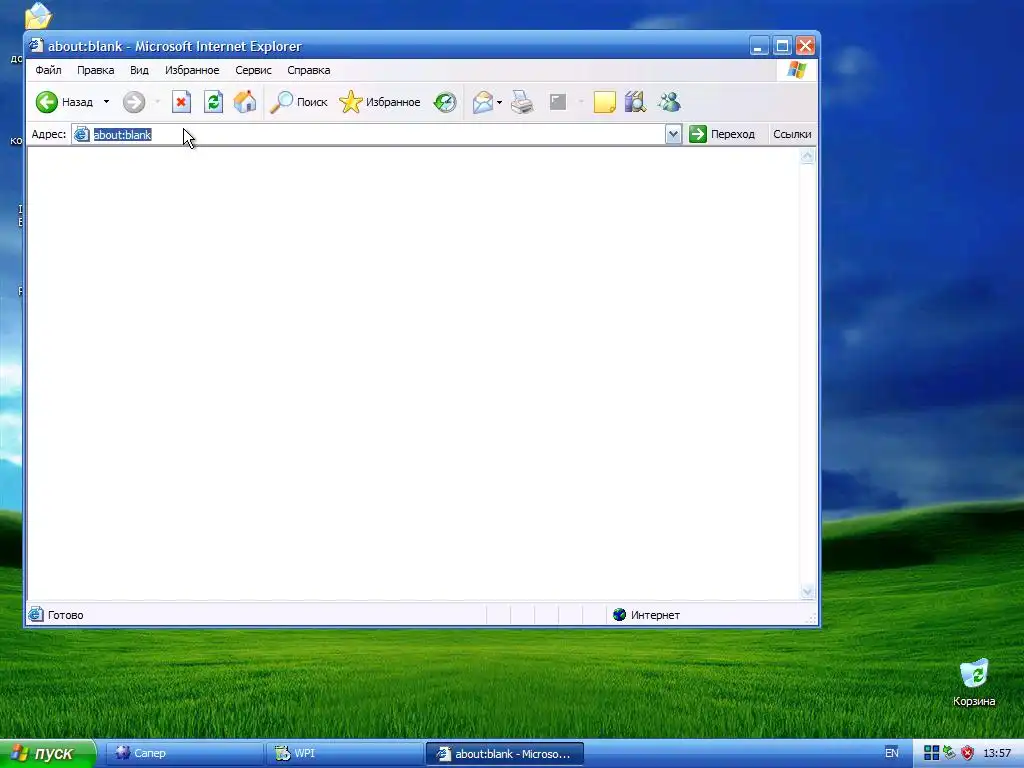The height and width of the screenshot is (768, 1024).
Task: Click the blue four-squares tray icon
Action: pyautogui.click(x=931, y=753)
